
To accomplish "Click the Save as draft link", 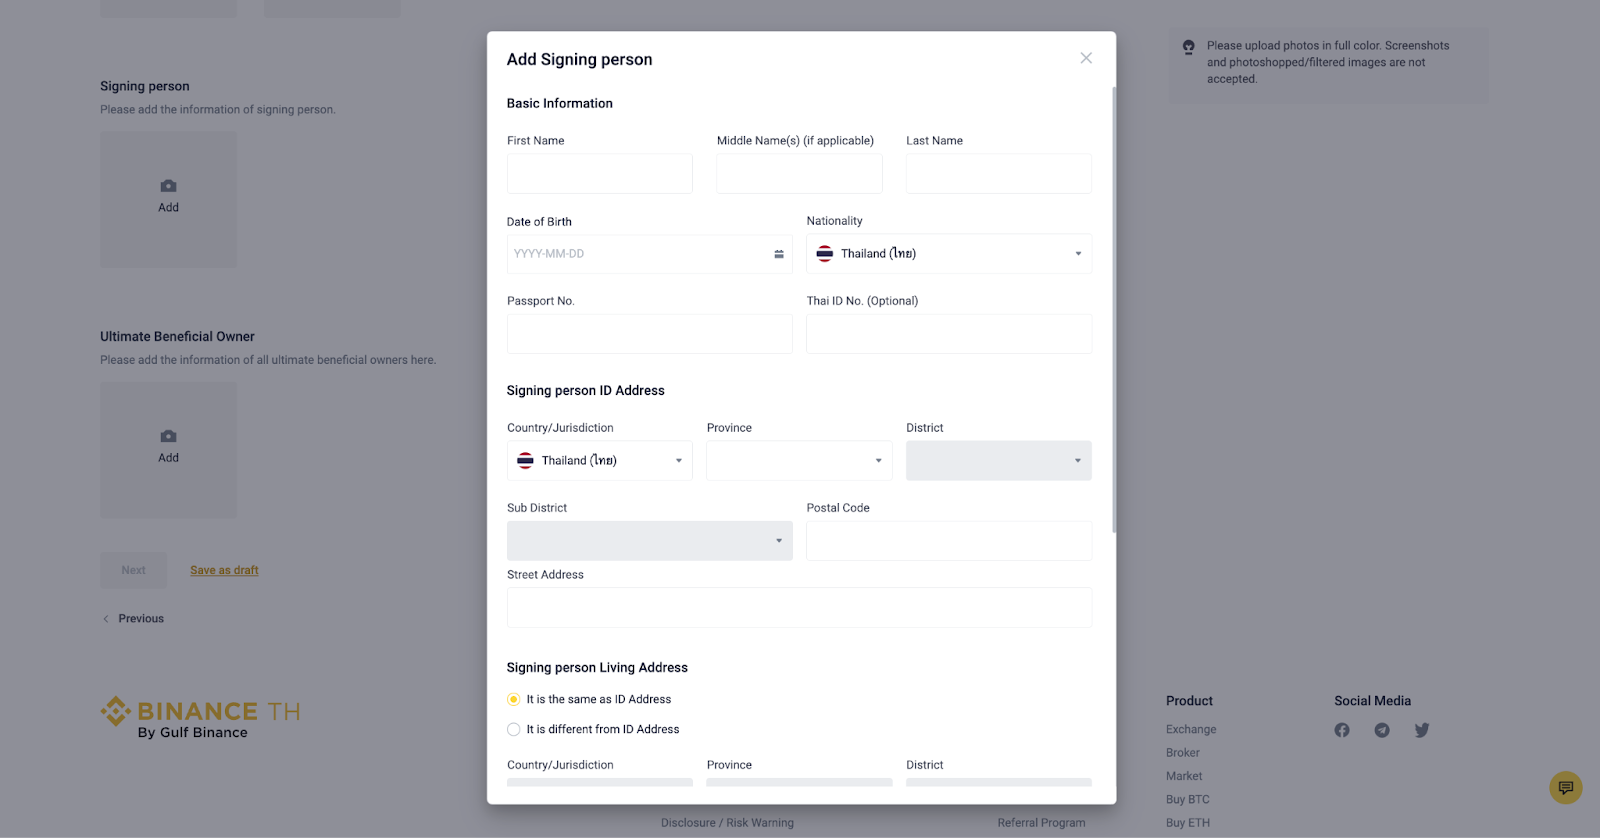I will (224, 570).
